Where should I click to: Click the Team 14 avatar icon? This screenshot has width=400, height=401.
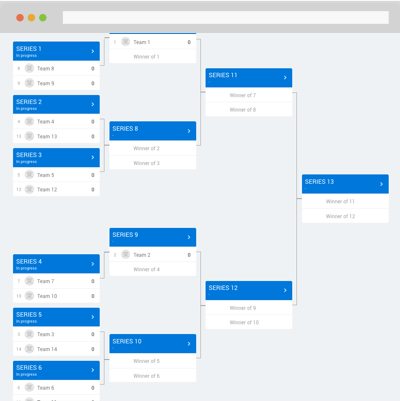[x=29, y=349]
